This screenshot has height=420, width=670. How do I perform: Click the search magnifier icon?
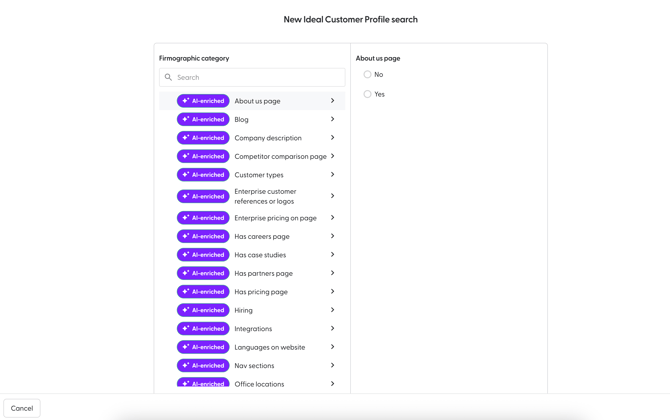169,77
